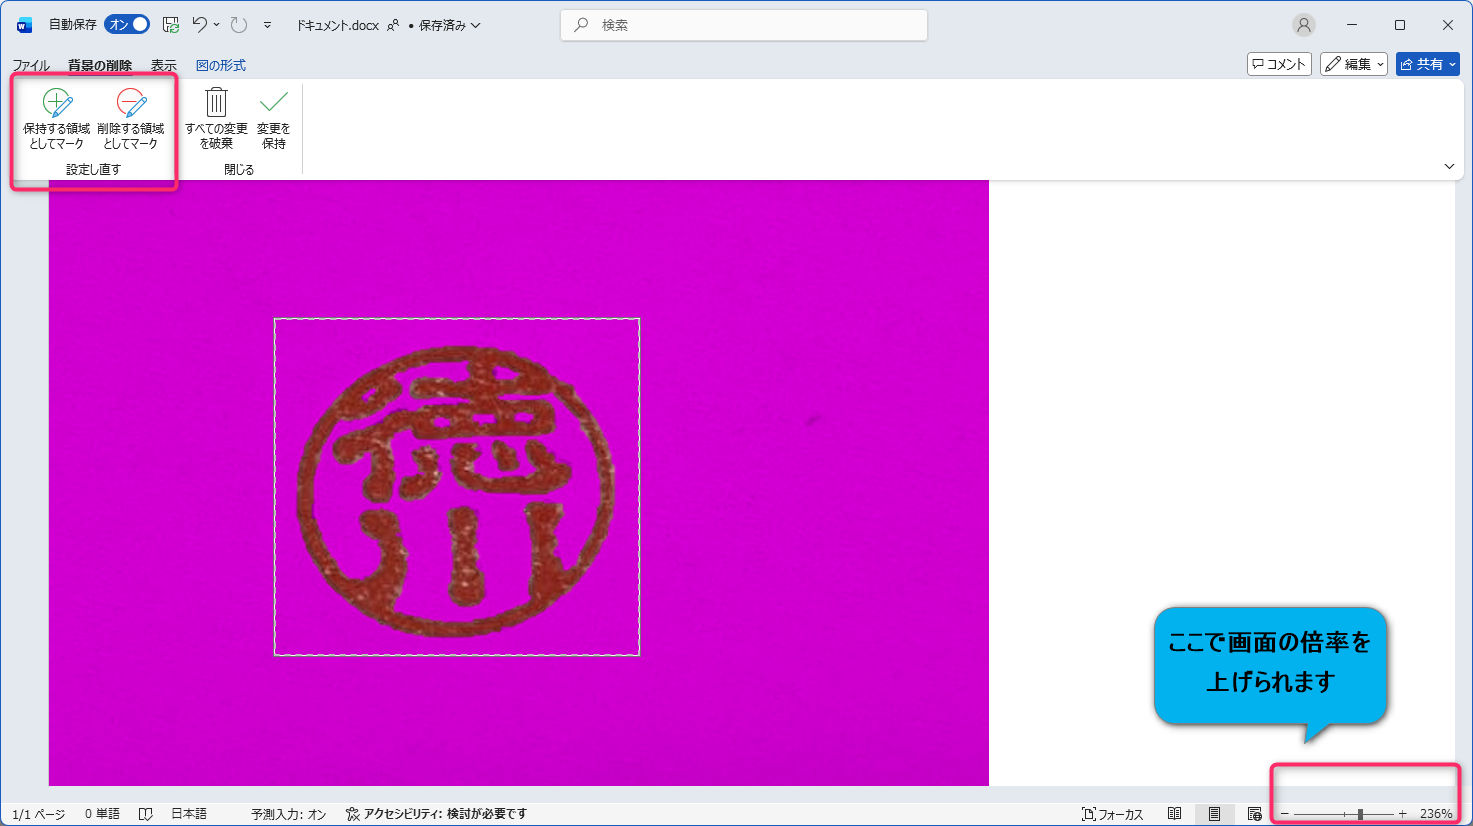Open the Quick Access Toolbar customize dropdown
1473x826 pixels.
(x=267, y=25)
